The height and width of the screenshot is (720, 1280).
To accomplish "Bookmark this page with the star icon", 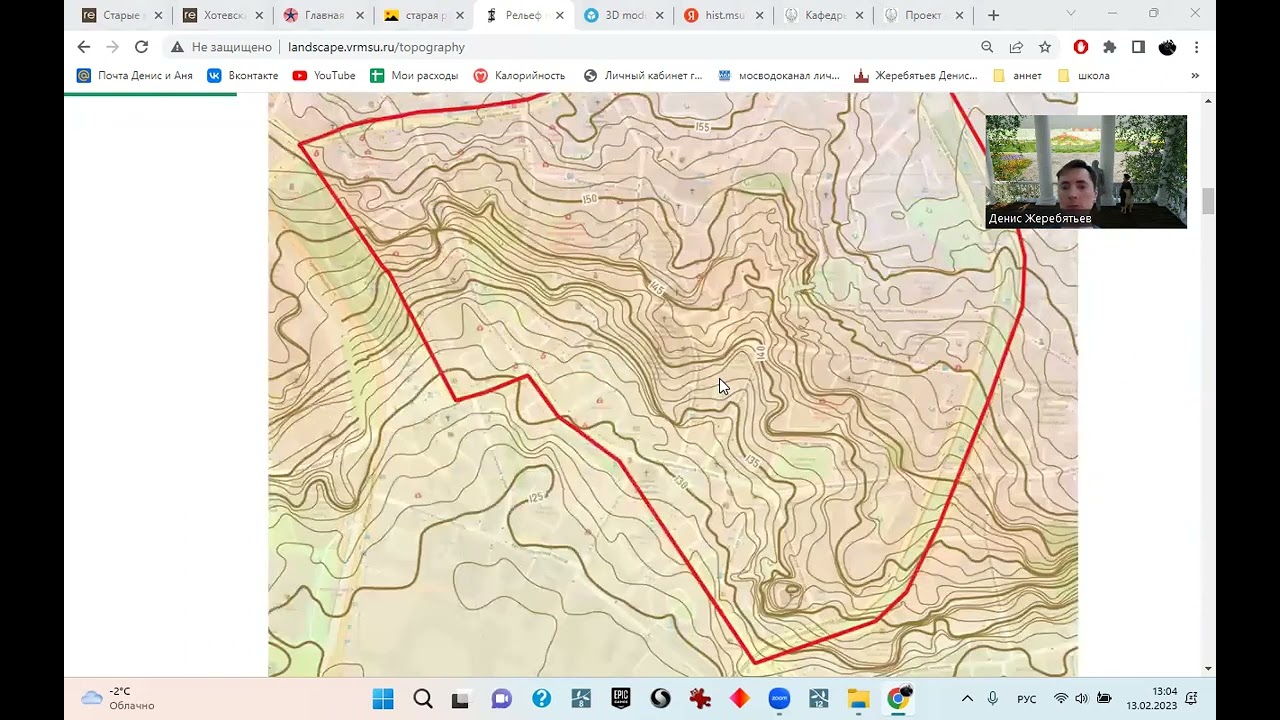I will [1045, 47].
